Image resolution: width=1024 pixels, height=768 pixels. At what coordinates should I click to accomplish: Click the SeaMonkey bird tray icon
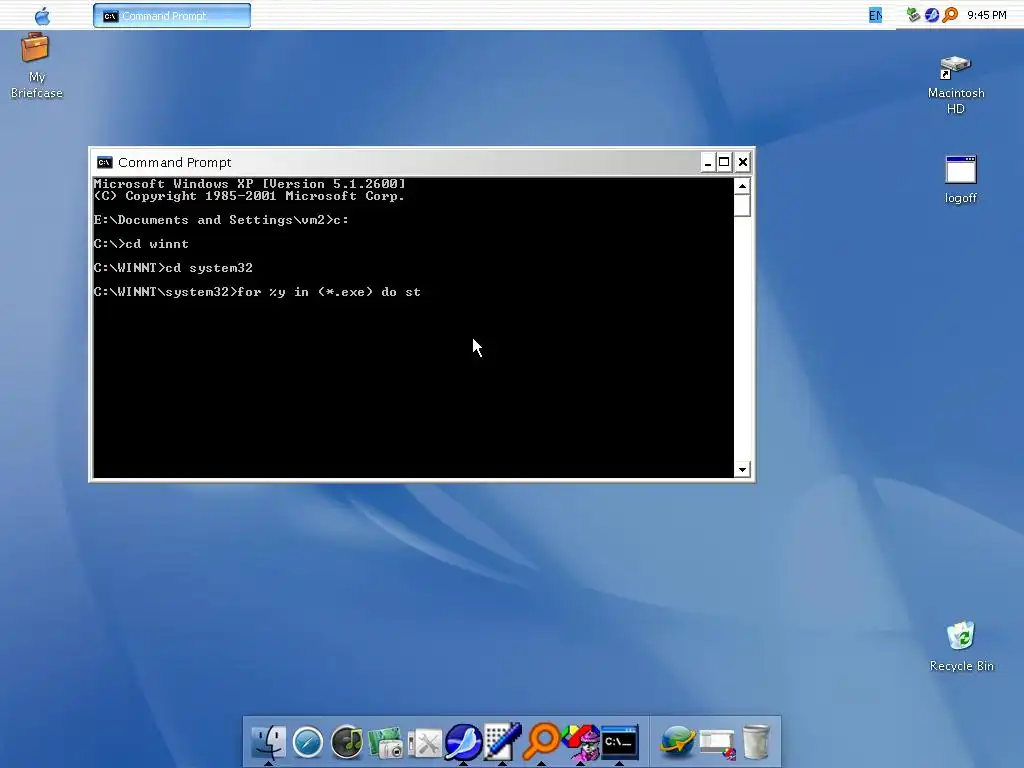pyautogui.click(x=932, y=14)
